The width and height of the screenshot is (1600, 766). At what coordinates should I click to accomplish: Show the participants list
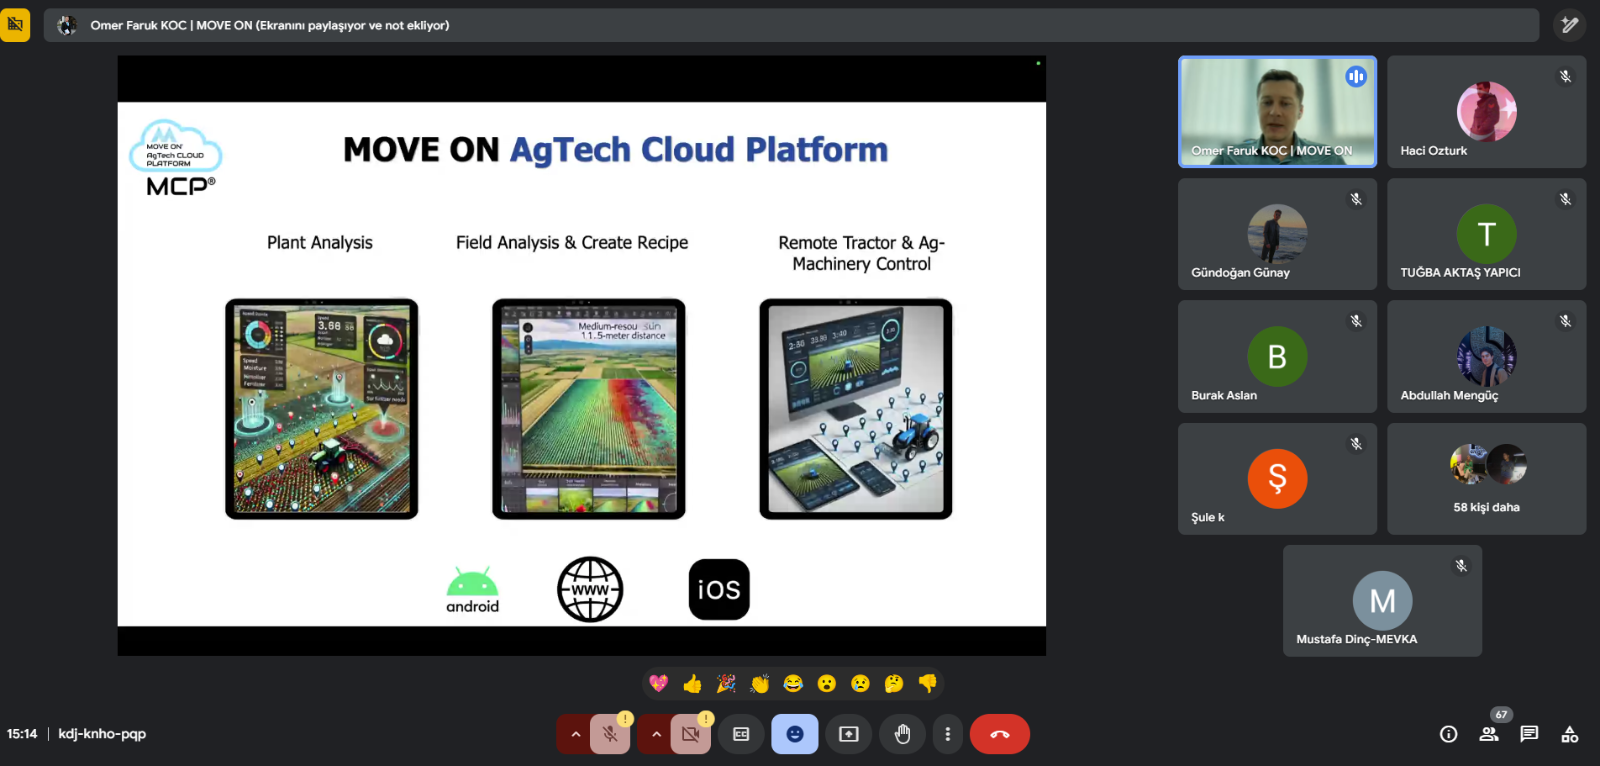tap(1489, 734)
